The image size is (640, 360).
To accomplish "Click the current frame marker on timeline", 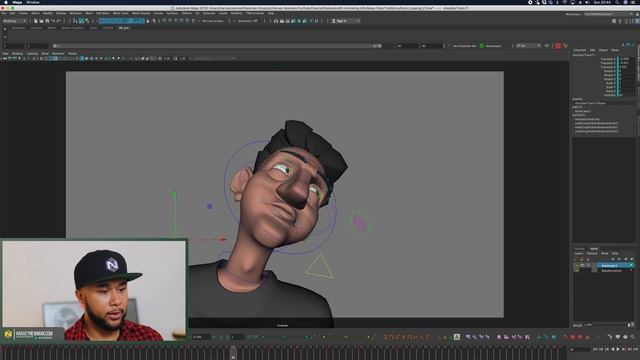I will click(233, 352).
